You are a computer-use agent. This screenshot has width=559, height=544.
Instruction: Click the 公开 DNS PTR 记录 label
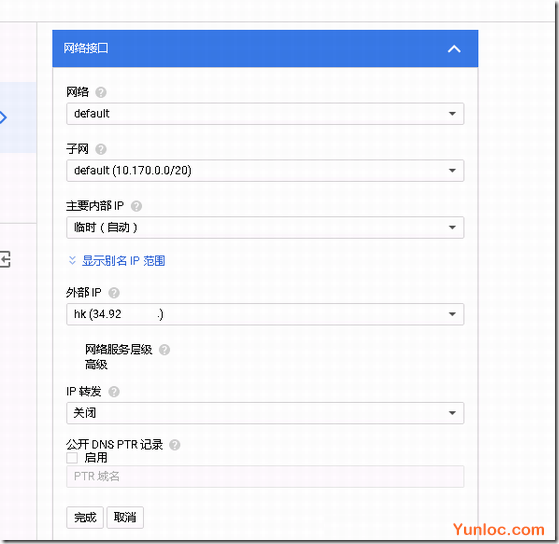point(114,445)
